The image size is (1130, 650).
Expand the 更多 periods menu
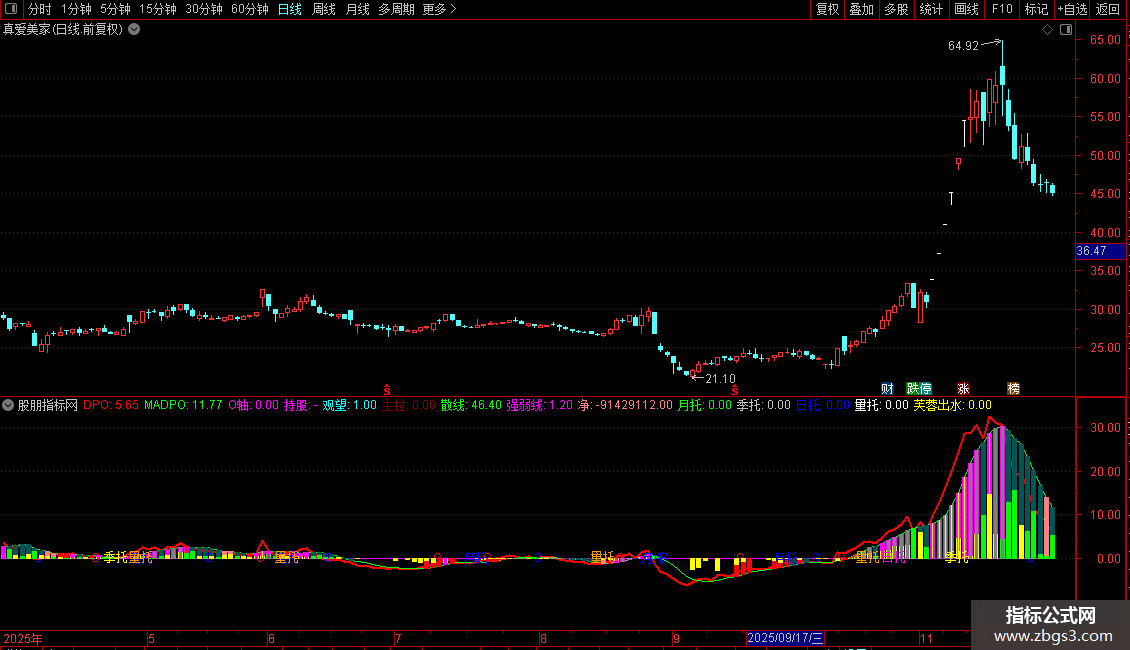[439, 9]
